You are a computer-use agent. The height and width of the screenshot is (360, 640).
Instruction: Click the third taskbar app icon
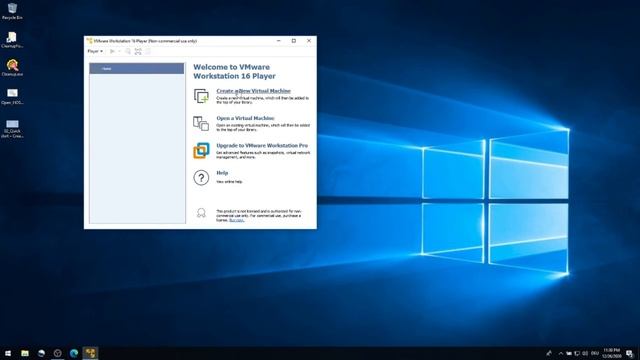pos(41,353)
